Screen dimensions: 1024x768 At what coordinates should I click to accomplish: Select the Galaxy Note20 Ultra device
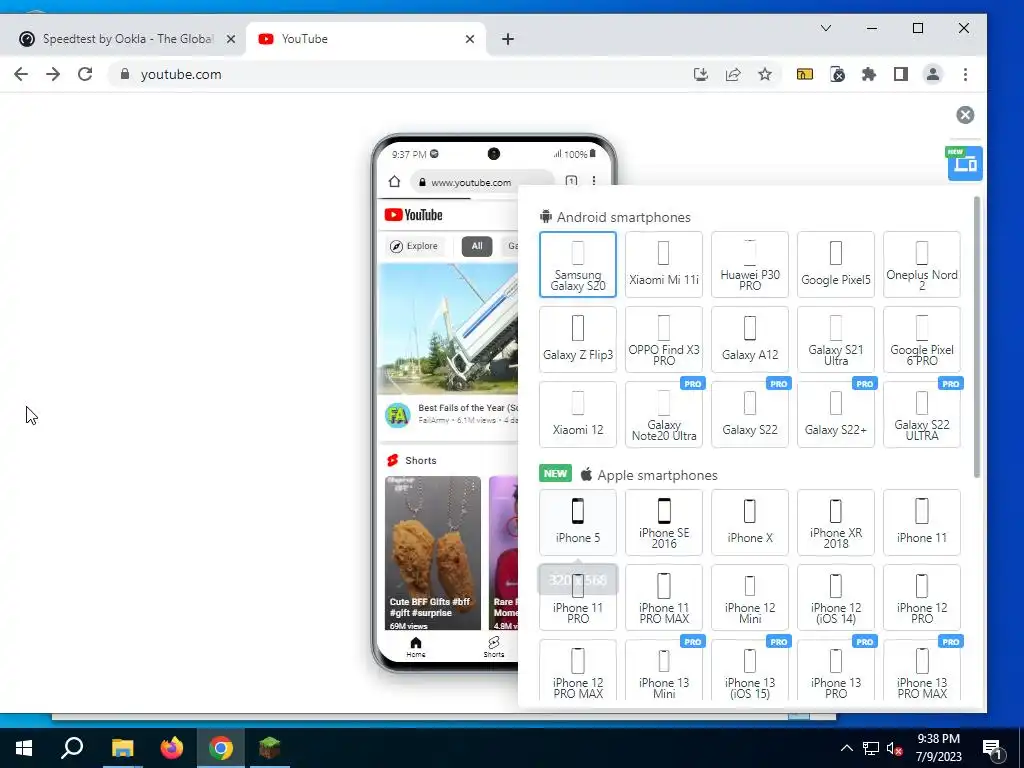pos(664,415)
